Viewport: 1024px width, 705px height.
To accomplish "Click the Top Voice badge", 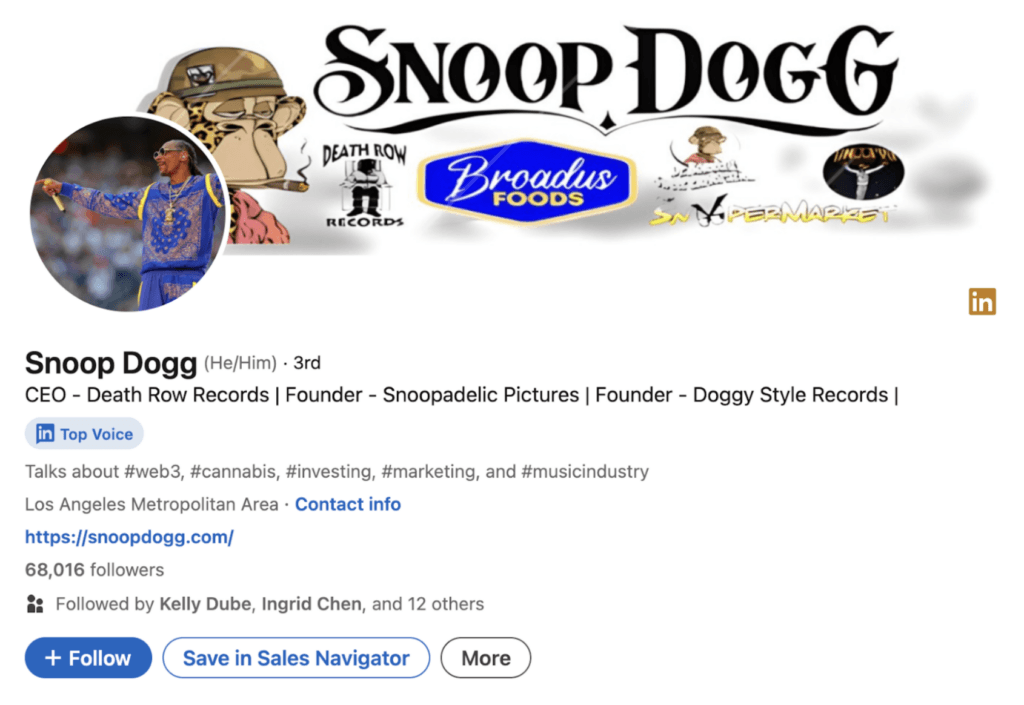I will click(x=84, y=433).
